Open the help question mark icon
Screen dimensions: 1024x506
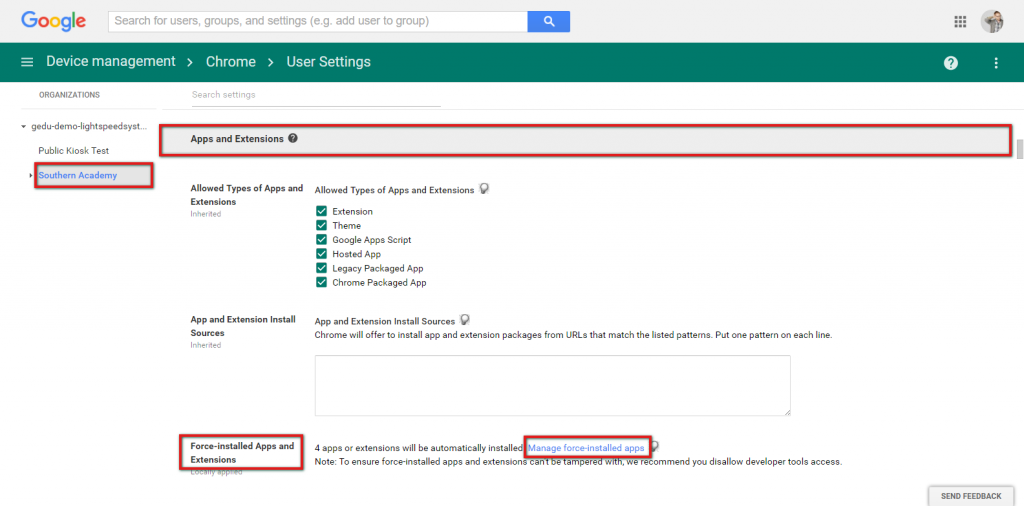point(951,63)
